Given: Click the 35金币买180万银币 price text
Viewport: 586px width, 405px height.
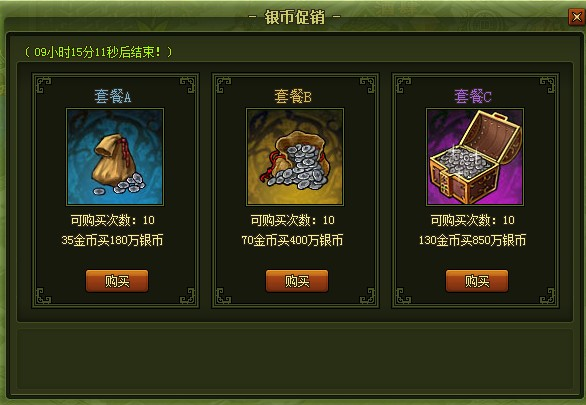Looking at the screenshot, I should (112, 240).
